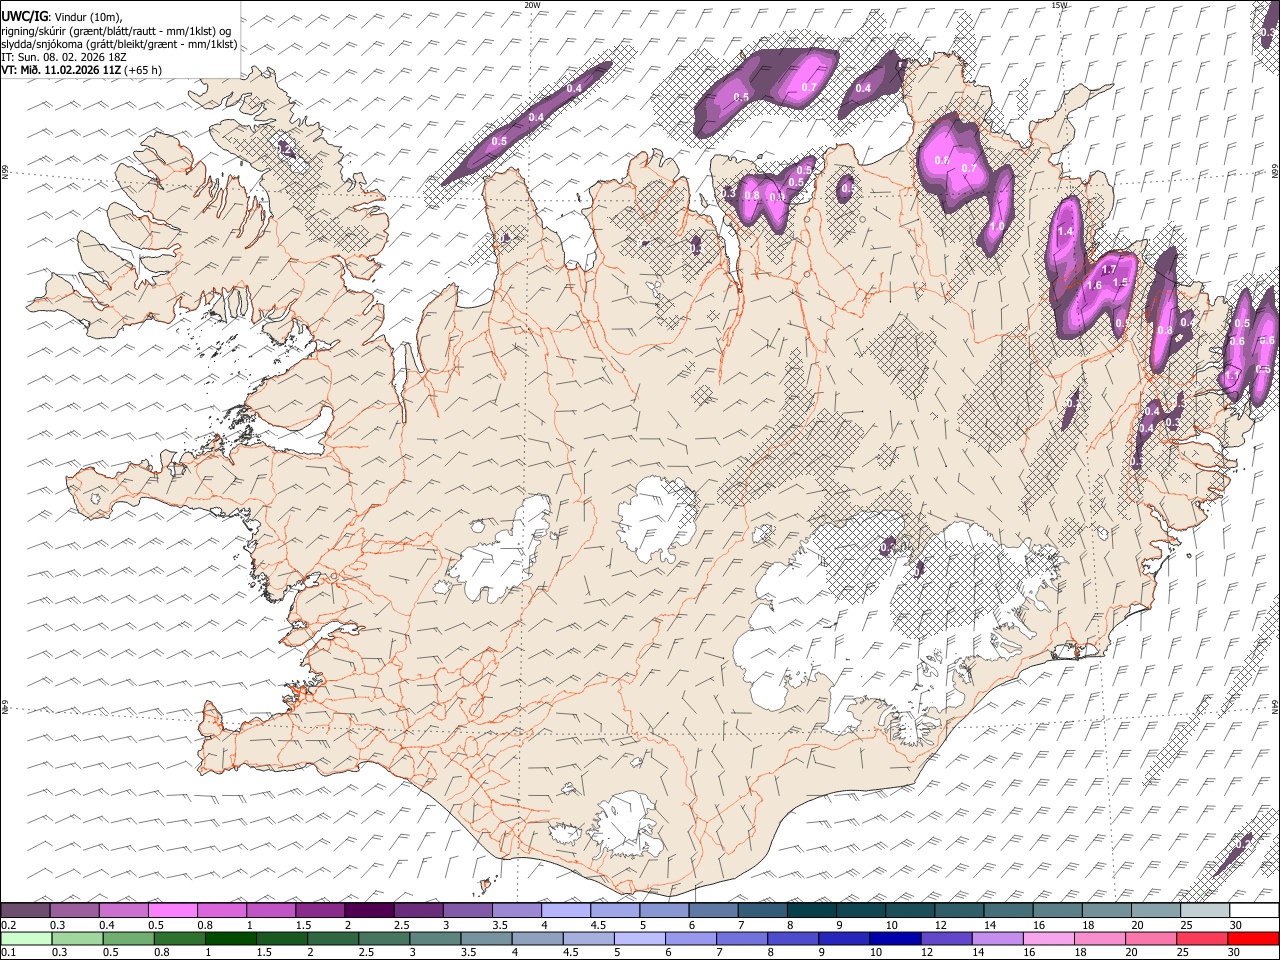Click the medium green 0.5 swatch in bottom legend row
1280x960 pixels.
click(128, 938)
